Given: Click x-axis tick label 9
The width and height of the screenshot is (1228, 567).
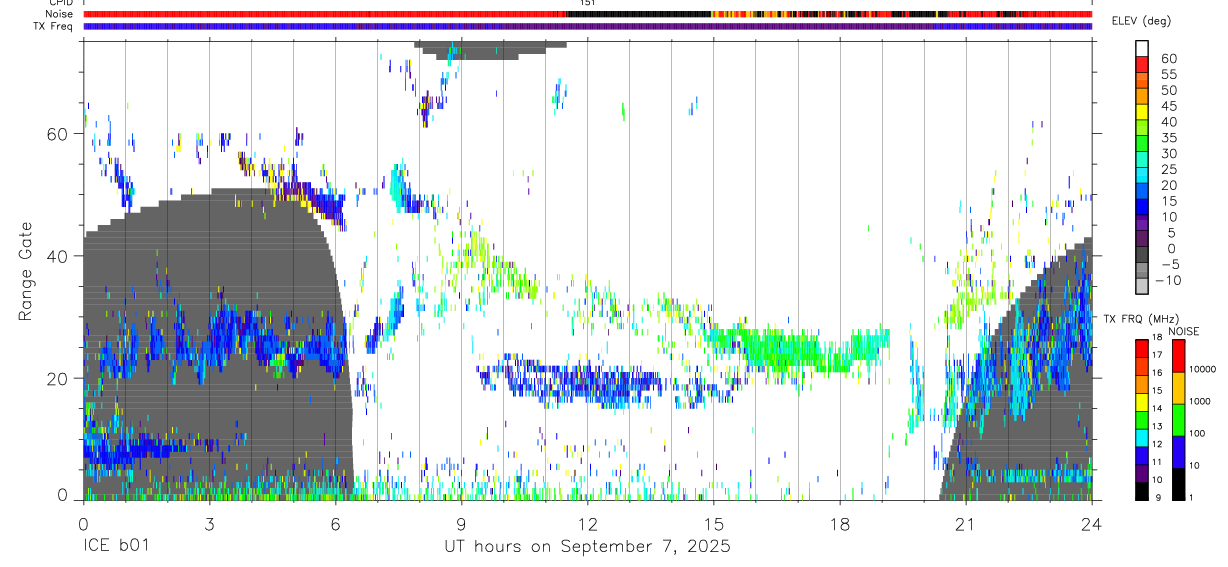Looking at the screenshot, I should tap(461, 524).
